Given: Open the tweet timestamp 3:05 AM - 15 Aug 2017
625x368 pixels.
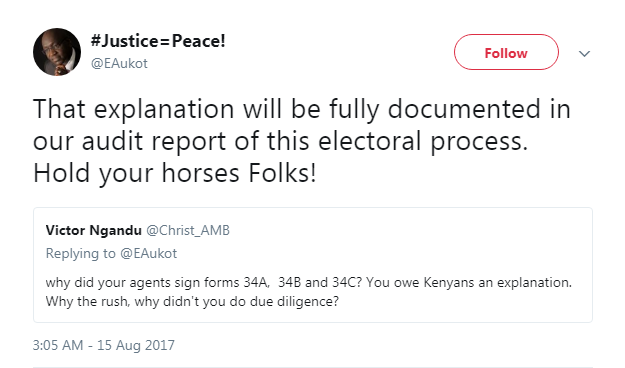Looking at the screenshot, I should pyautogui.click(x=104, y=345).
